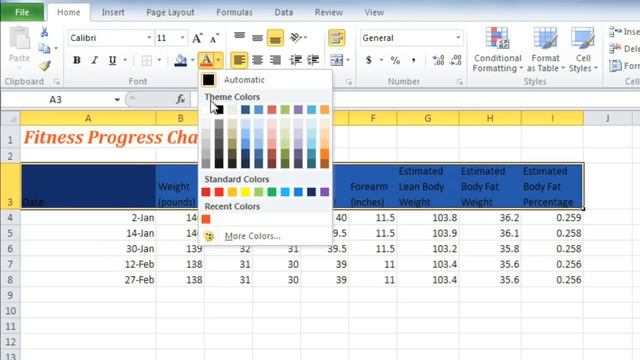Open the File tab
The image size is (640, 360).
click(22, 12)
